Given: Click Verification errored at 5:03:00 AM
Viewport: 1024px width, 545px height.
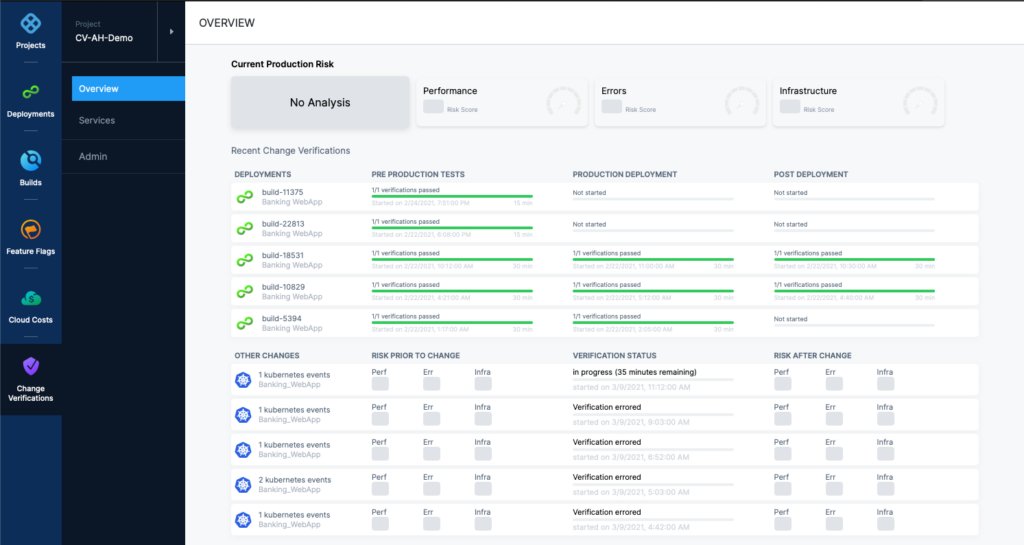Looking at the screenshot, I should click(607, 477).
